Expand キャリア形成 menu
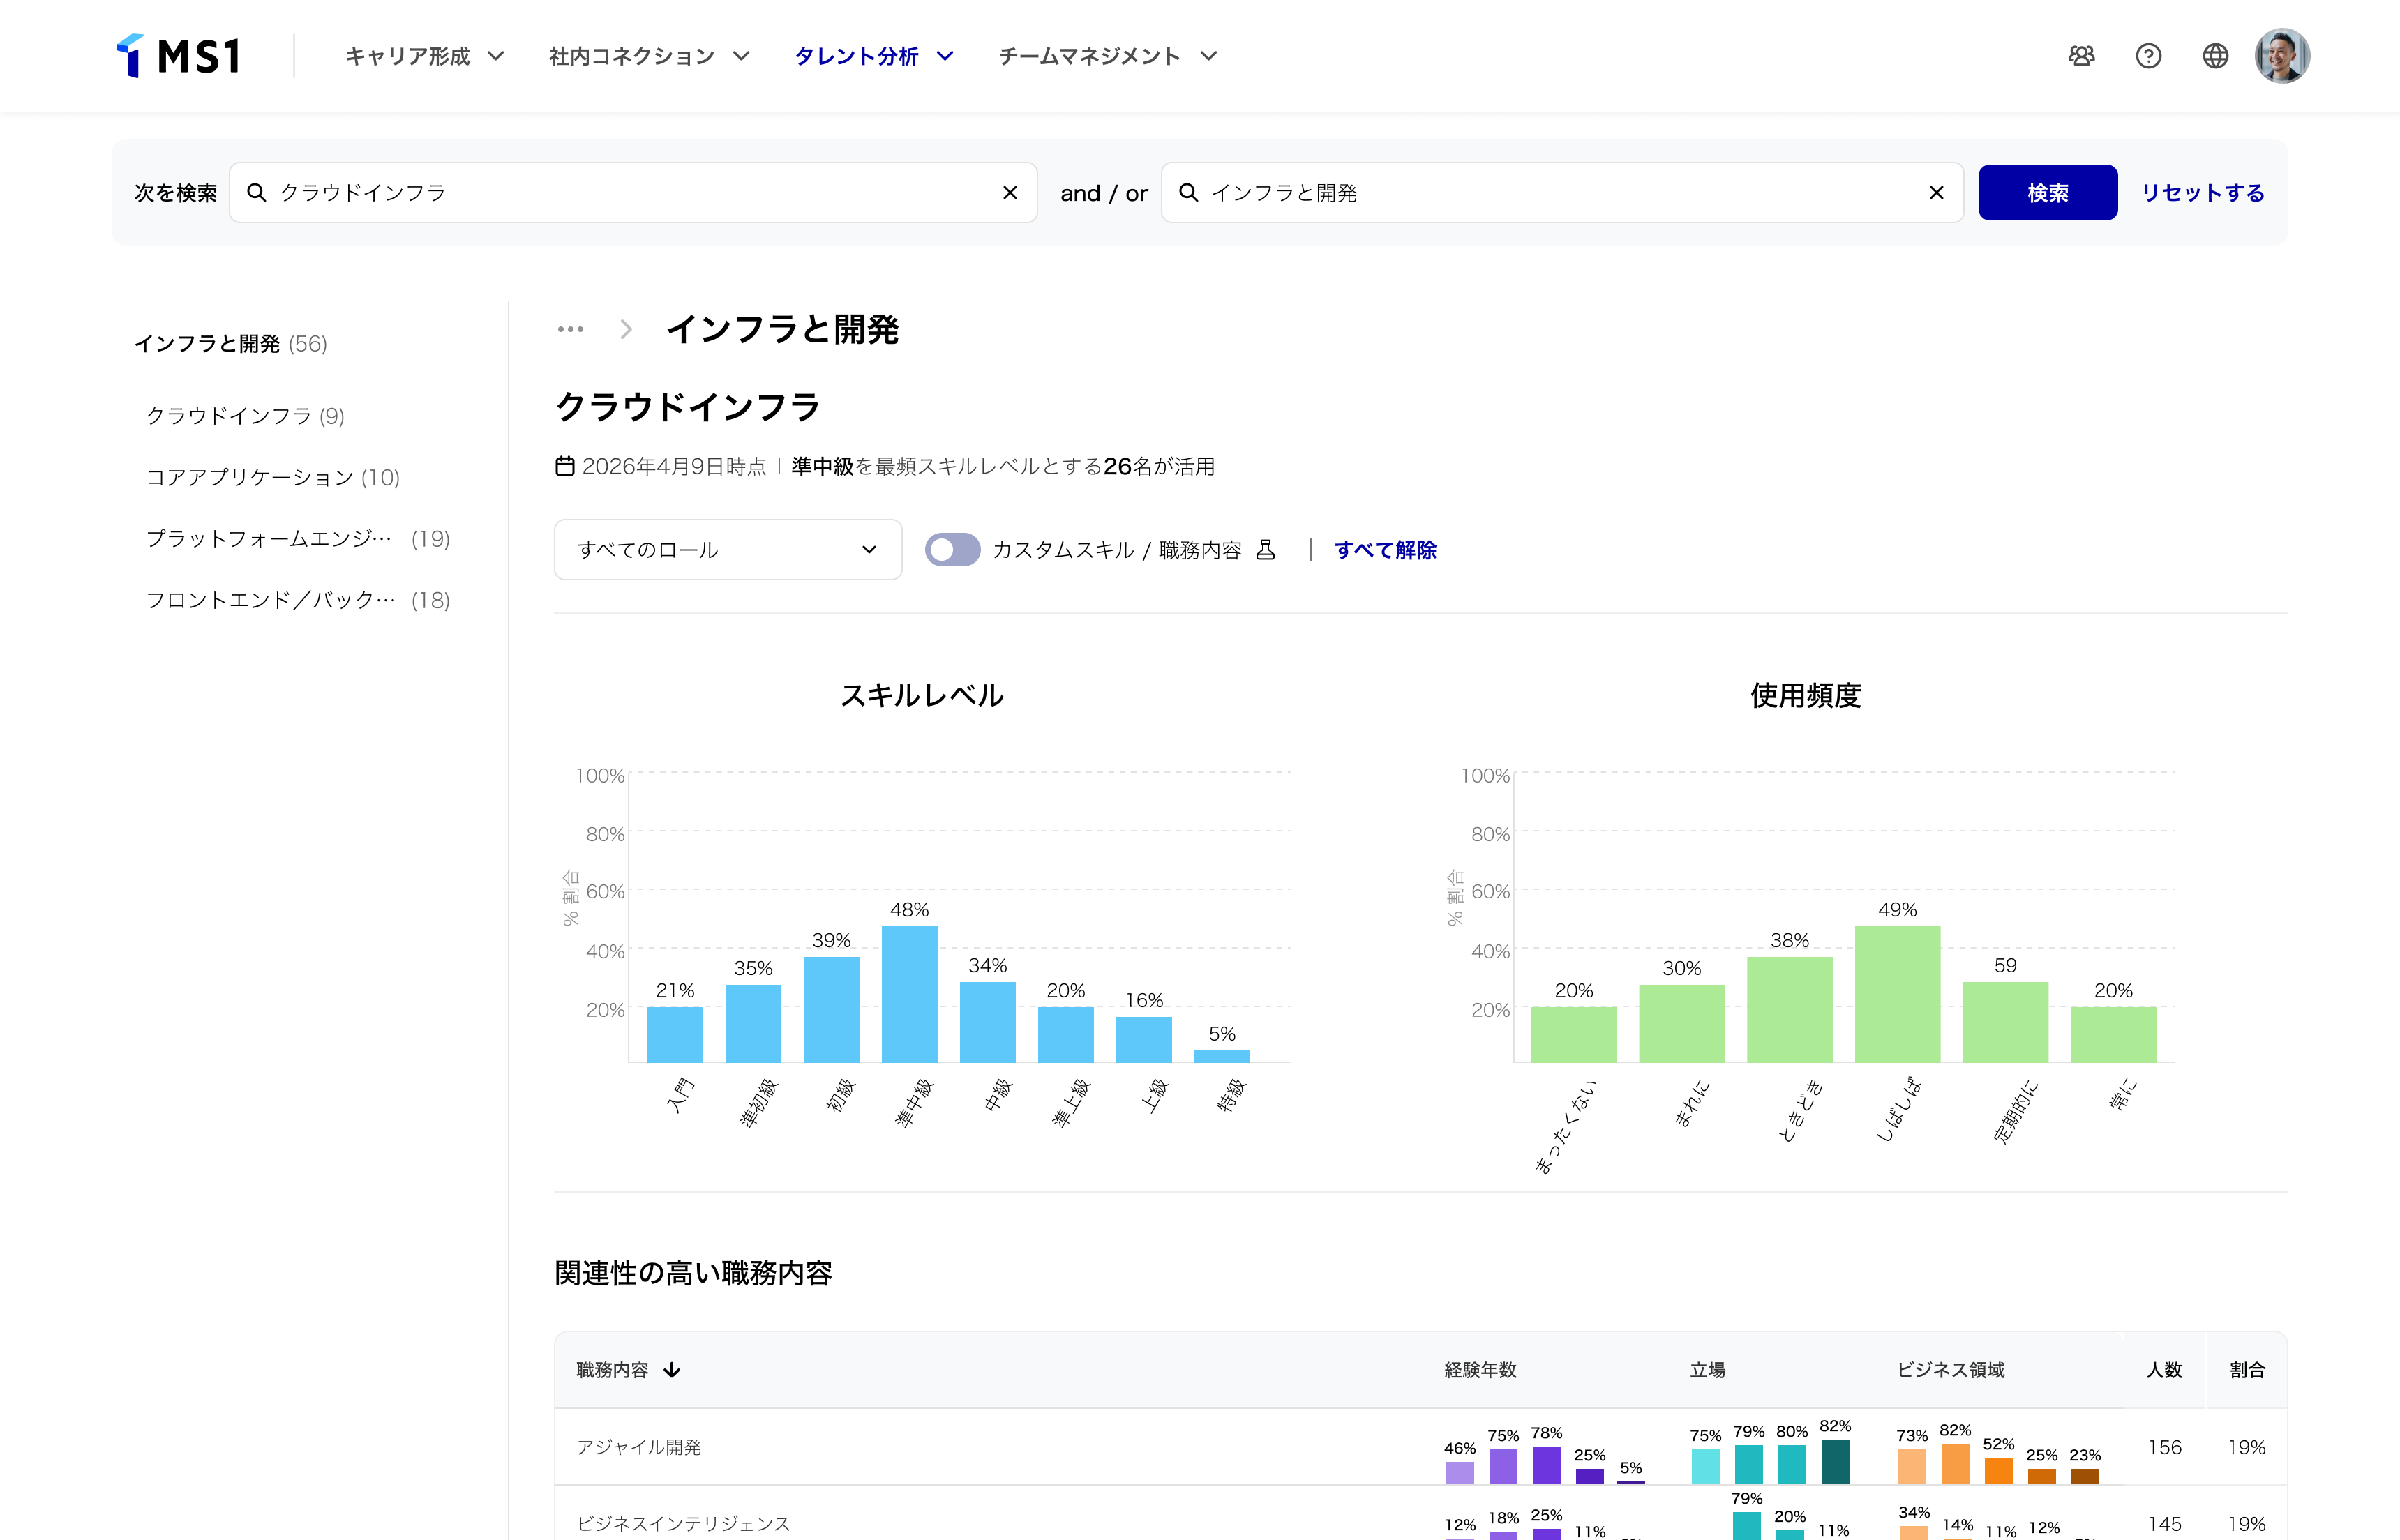This screenshot has width=2400, height=1540. click(425, 56)
